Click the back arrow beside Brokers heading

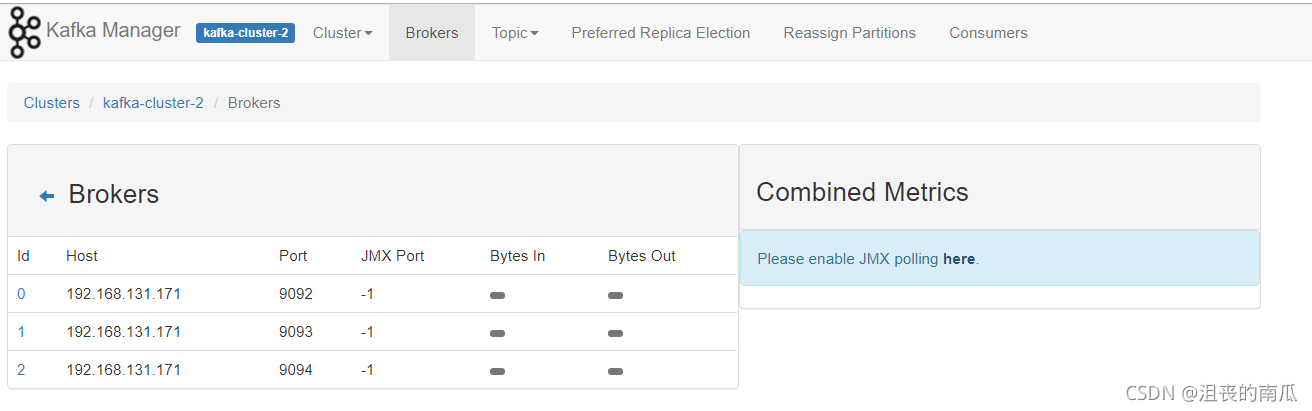pyautogui.click(x=47, y=196)
